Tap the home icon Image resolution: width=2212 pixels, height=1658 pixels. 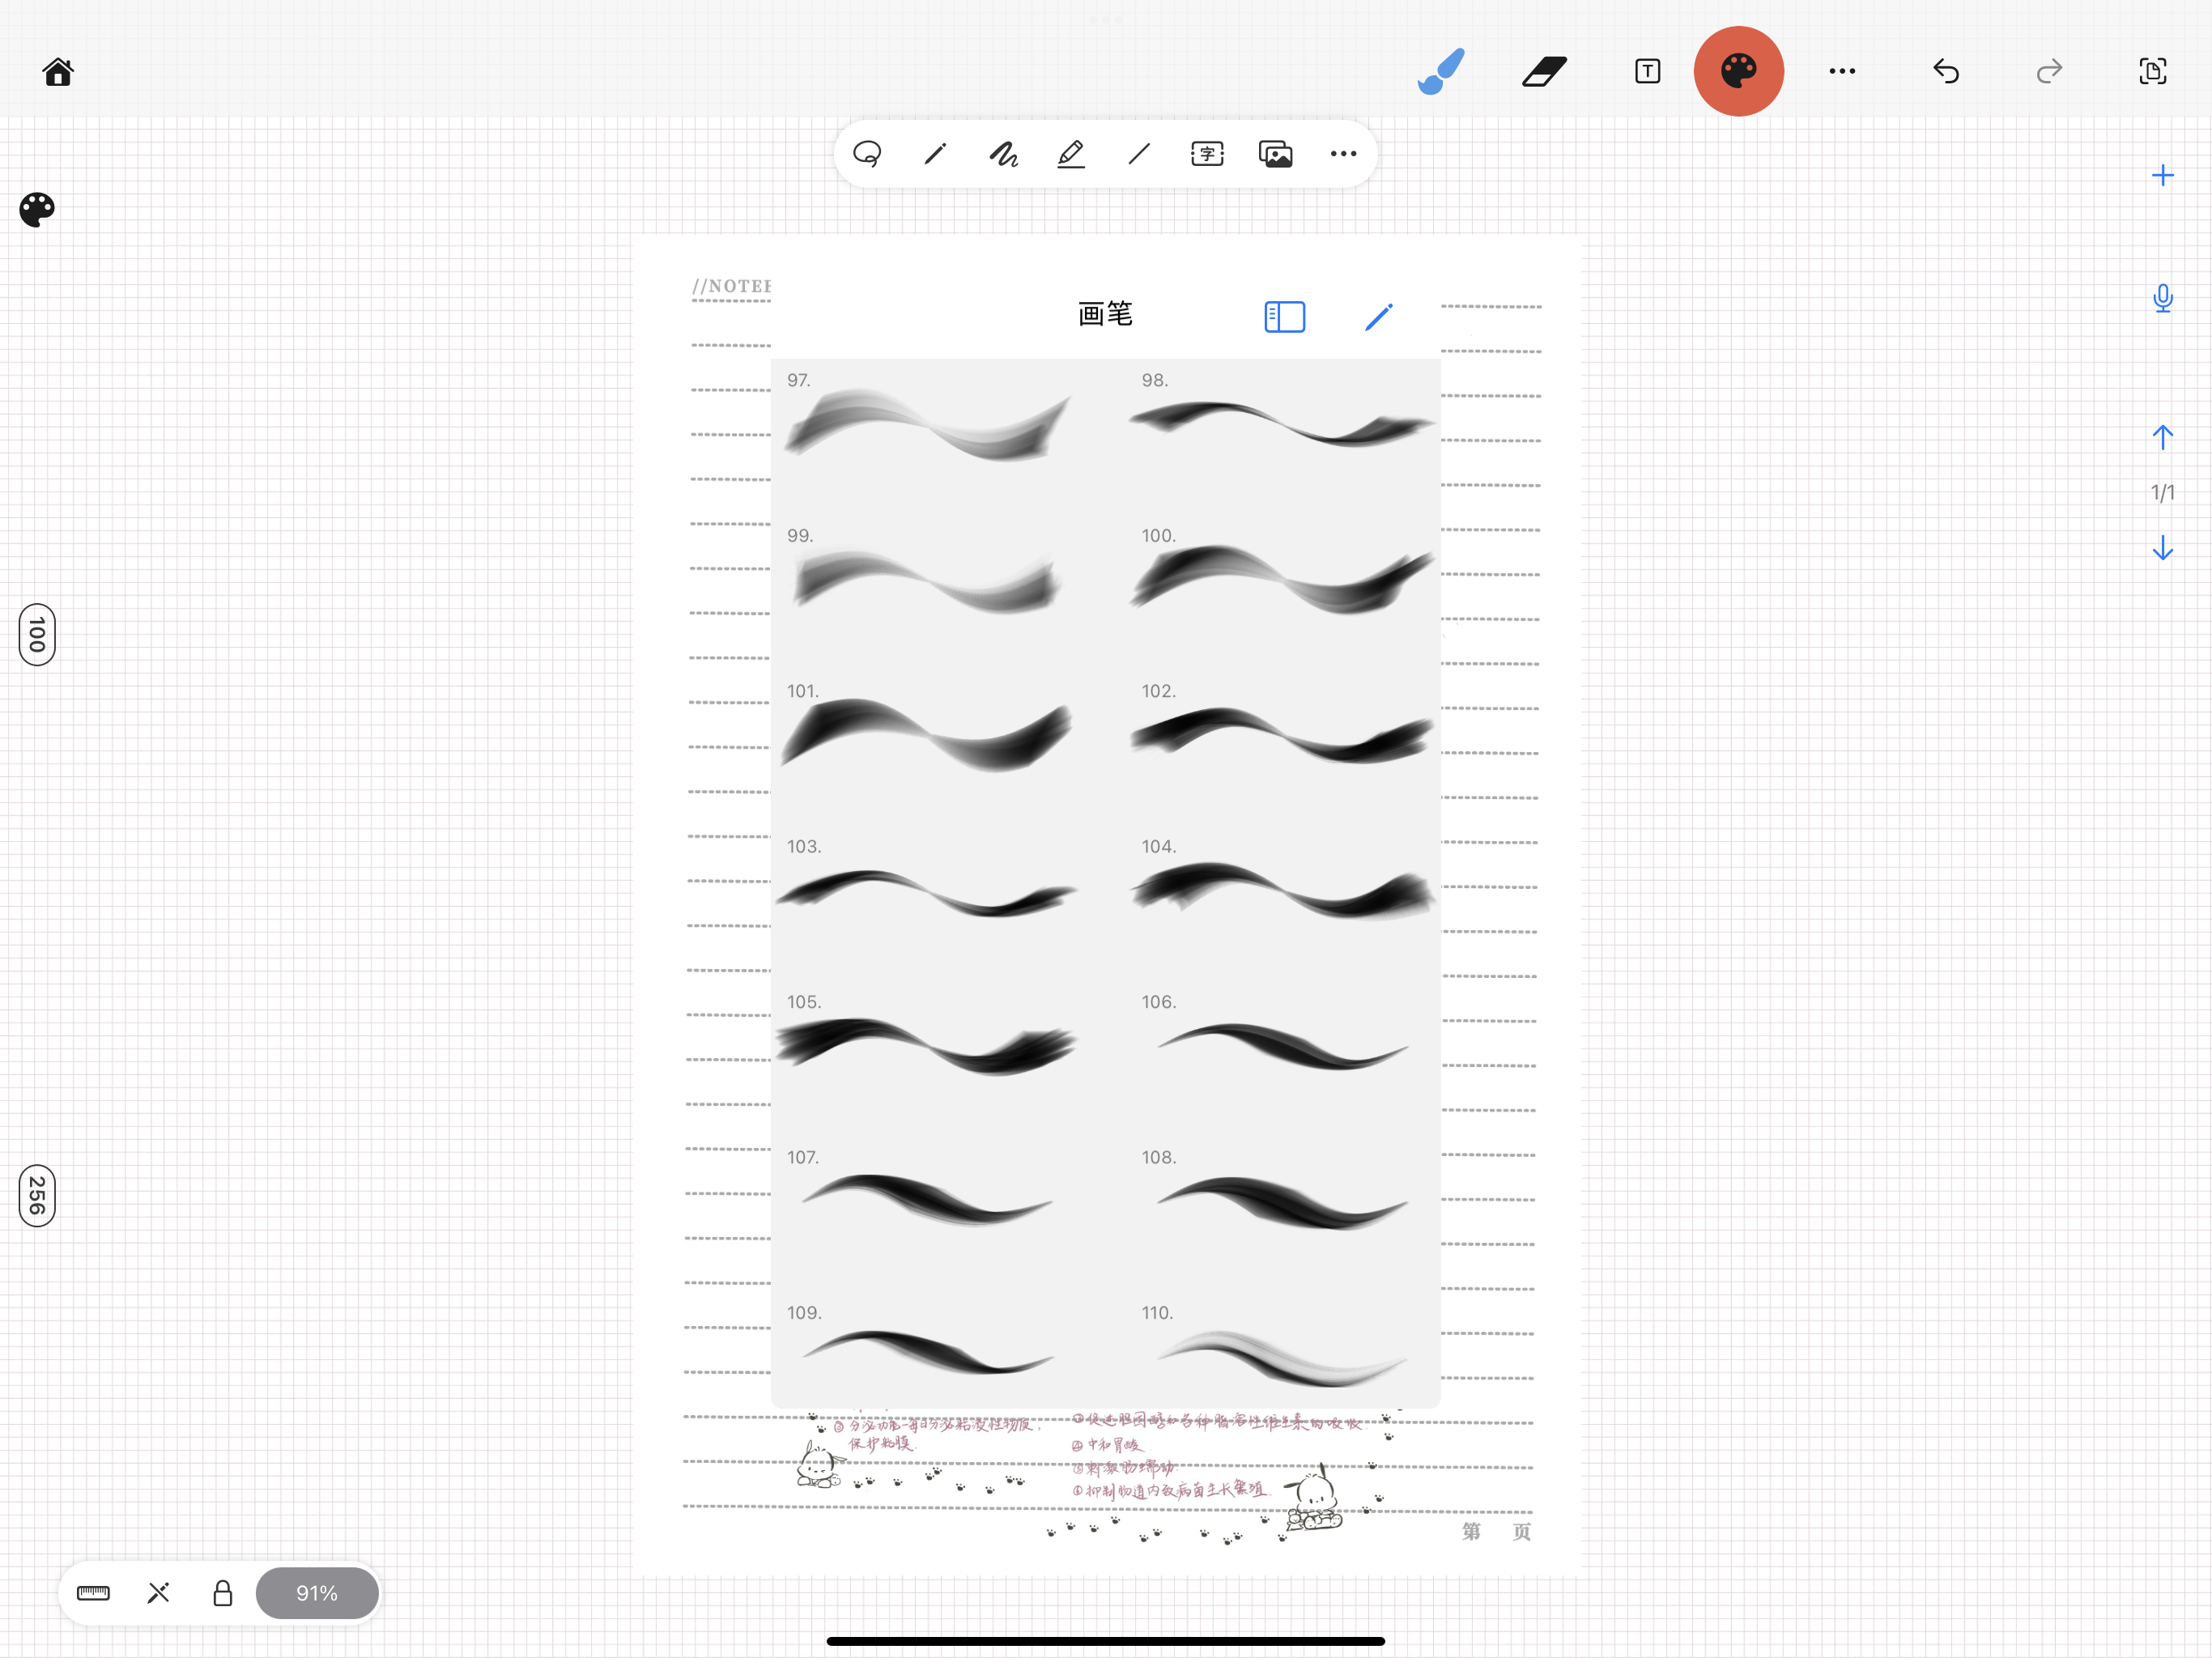(58, 72)
